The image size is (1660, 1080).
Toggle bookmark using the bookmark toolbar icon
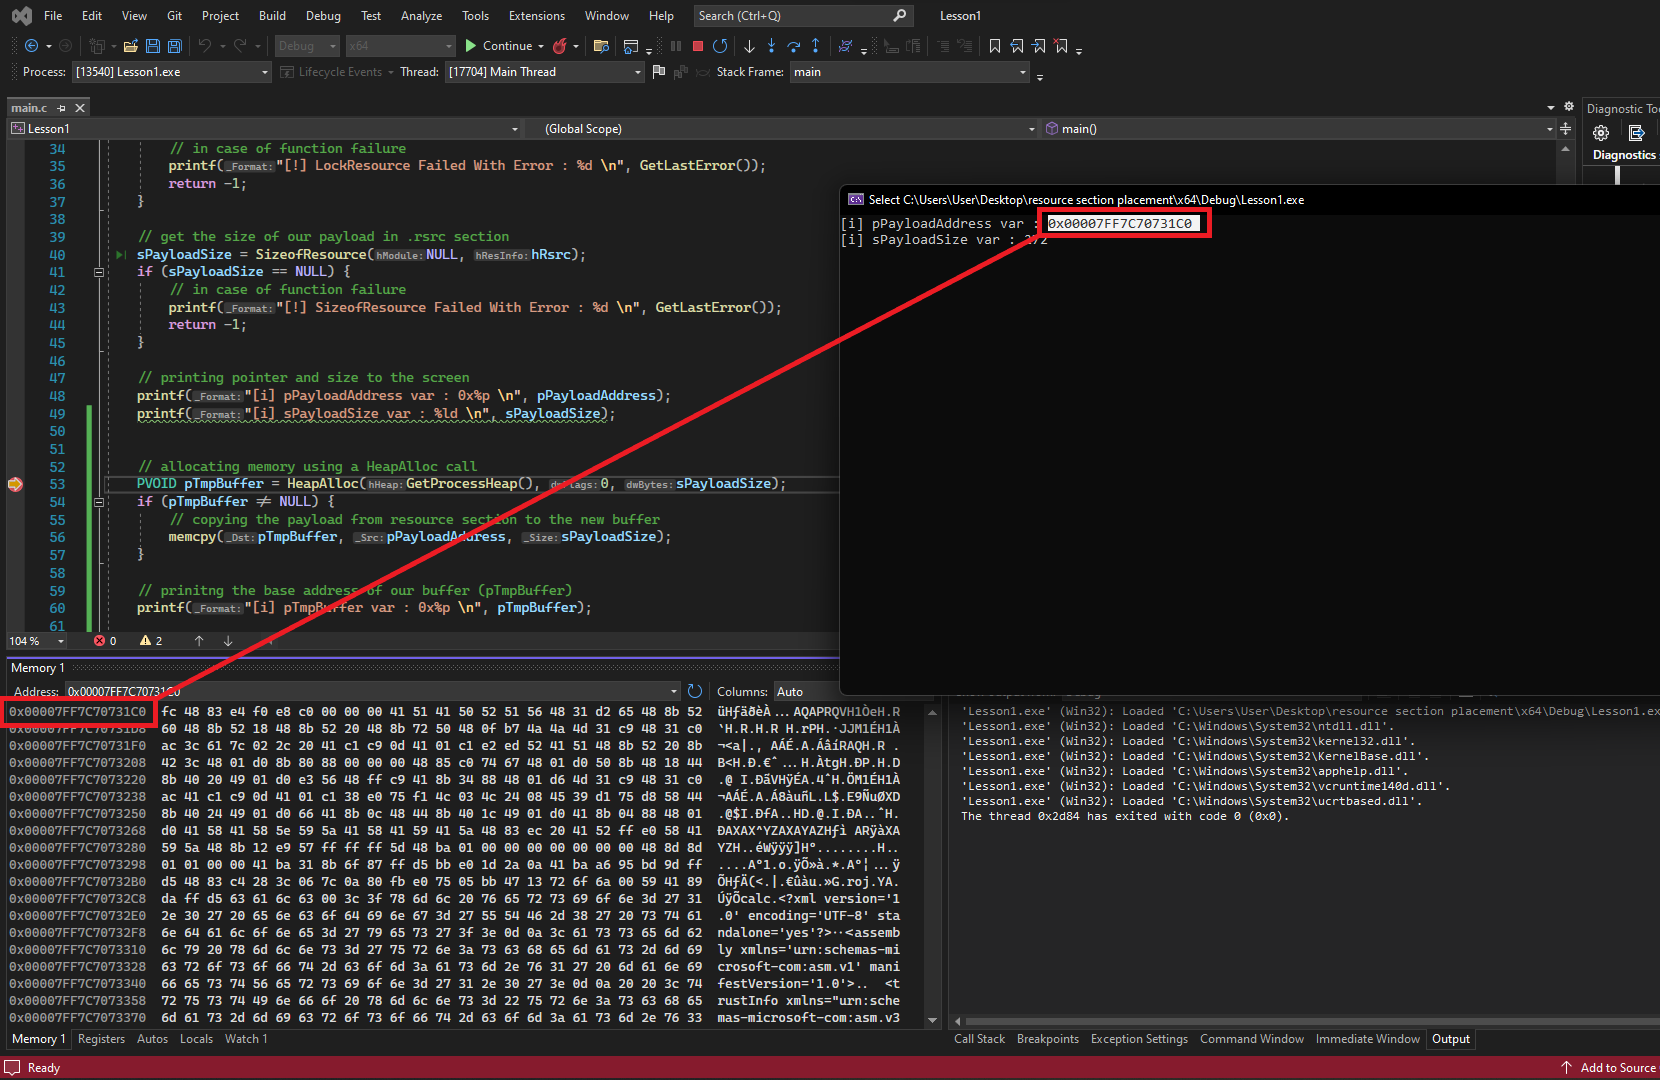click(x=994, y=46)
